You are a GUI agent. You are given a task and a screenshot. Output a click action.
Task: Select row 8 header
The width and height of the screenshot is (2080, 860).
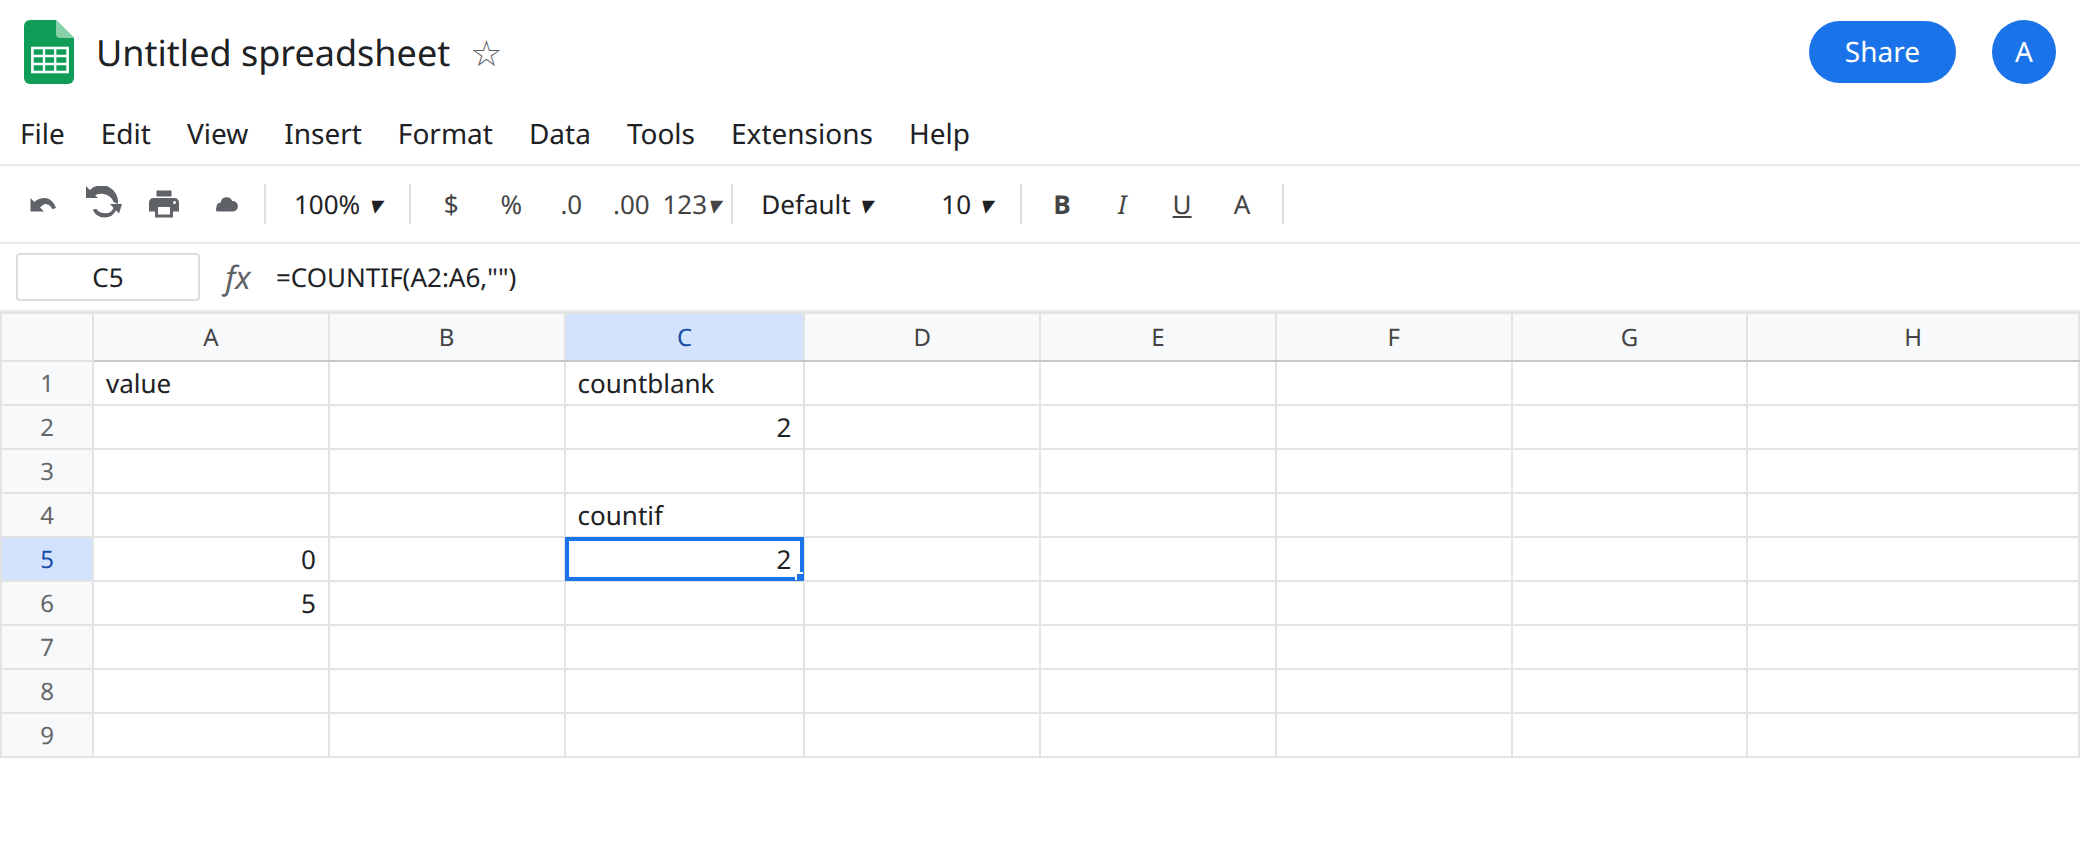point(47,692)
